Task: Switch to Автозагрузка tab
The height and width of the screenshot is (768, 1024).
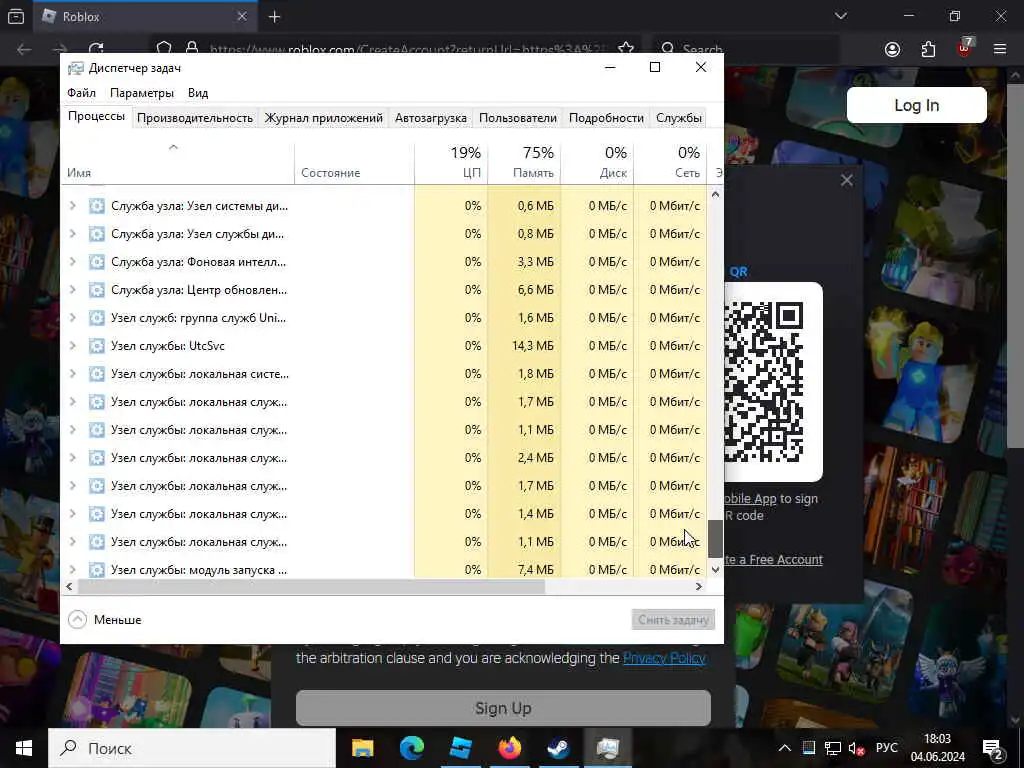Action: coord(430,118)
